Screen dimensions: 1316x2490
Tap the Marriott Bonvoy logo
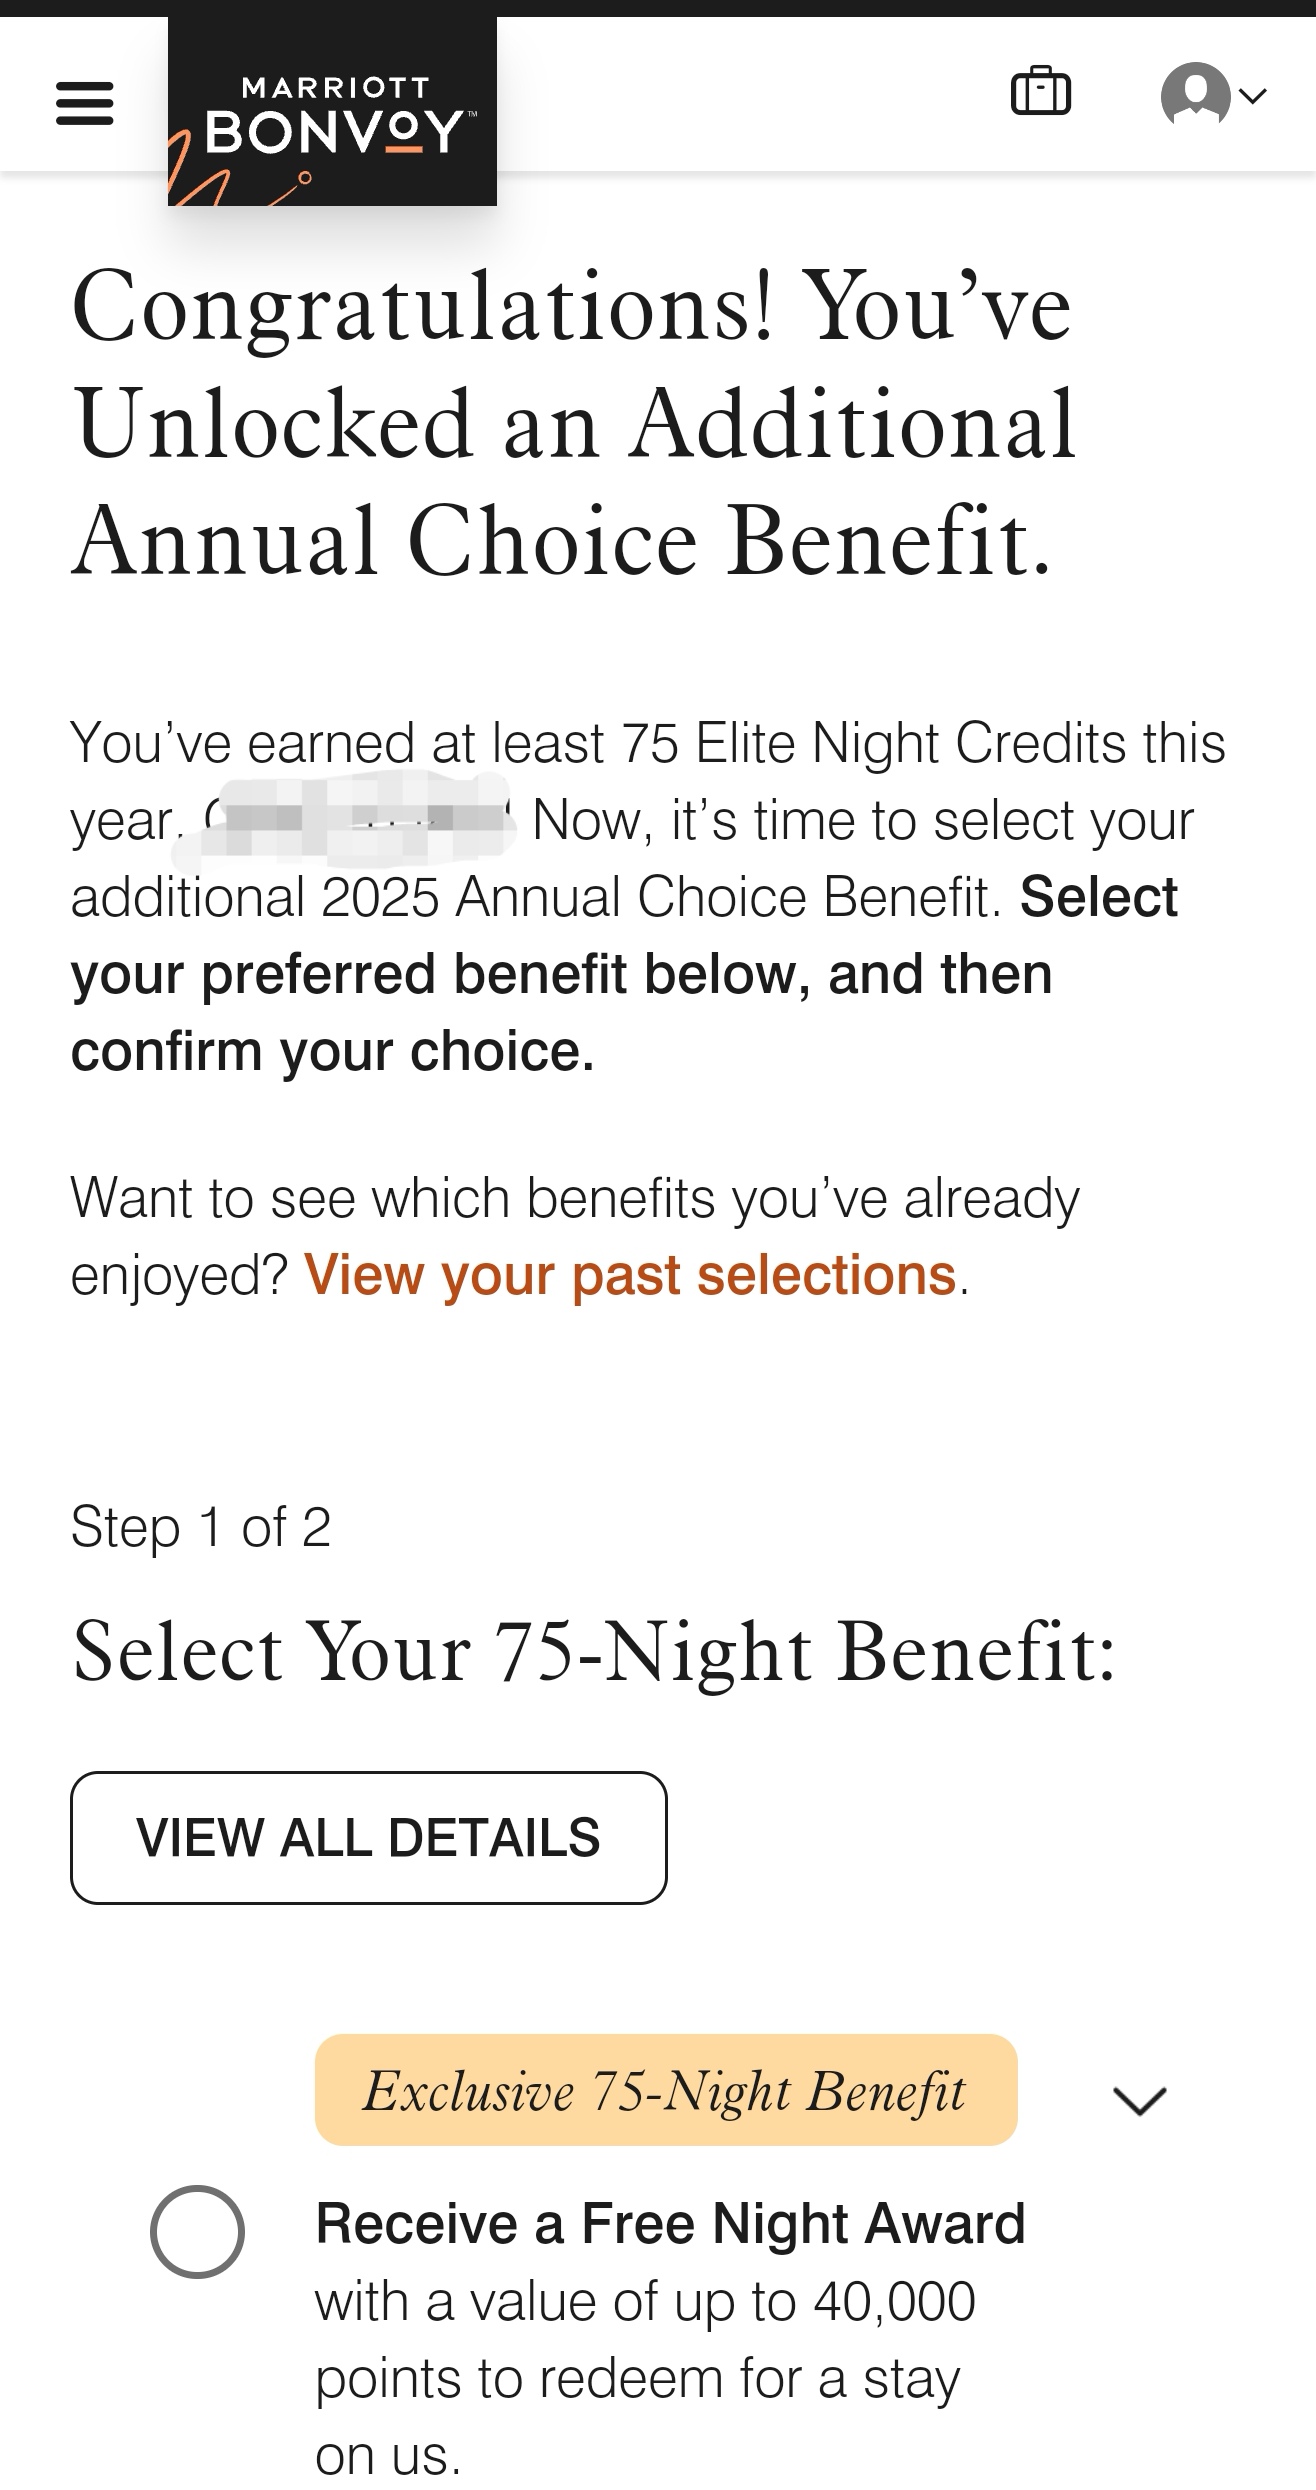coord(332,112)
